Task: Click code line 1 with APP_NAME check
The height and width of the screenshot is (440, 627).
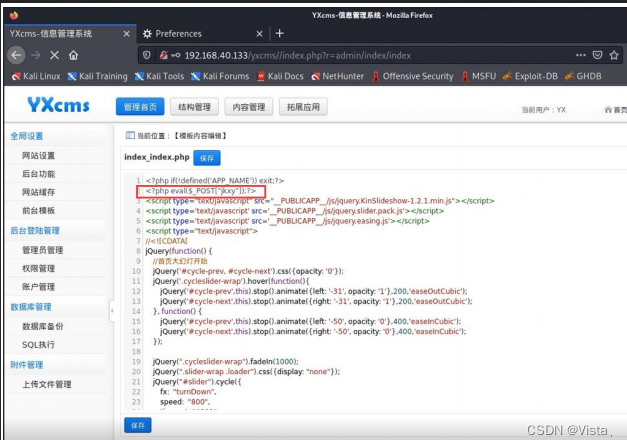Action: click(215, 180)
